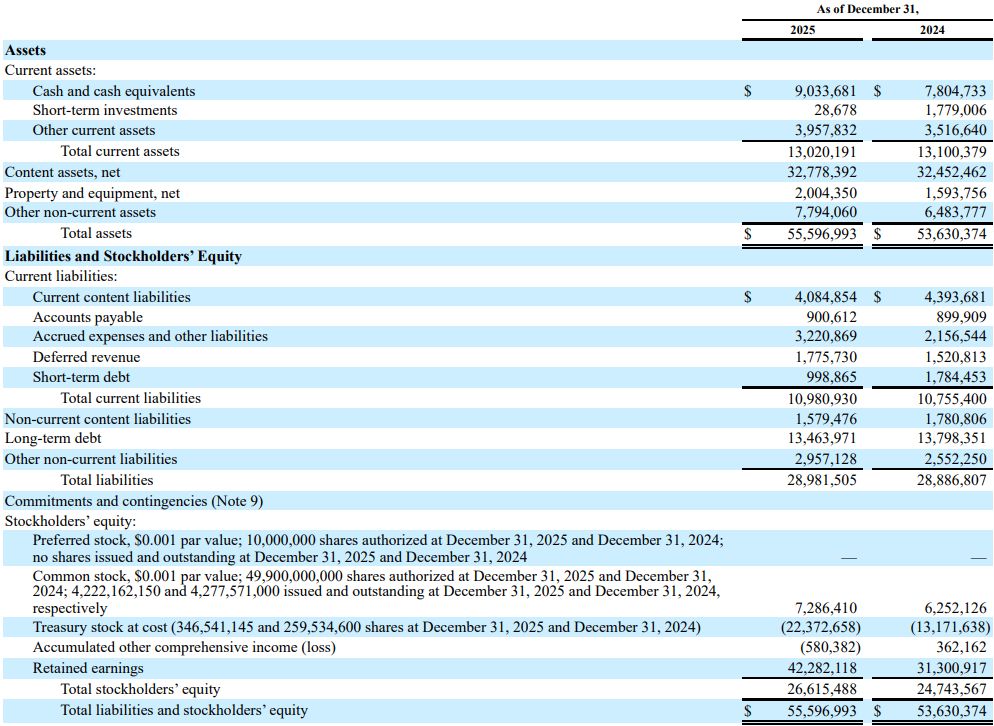Select Property and equipment, net label
Image resolution: width=994 pixels, height=726 pixels.
(x=92, y=193)
